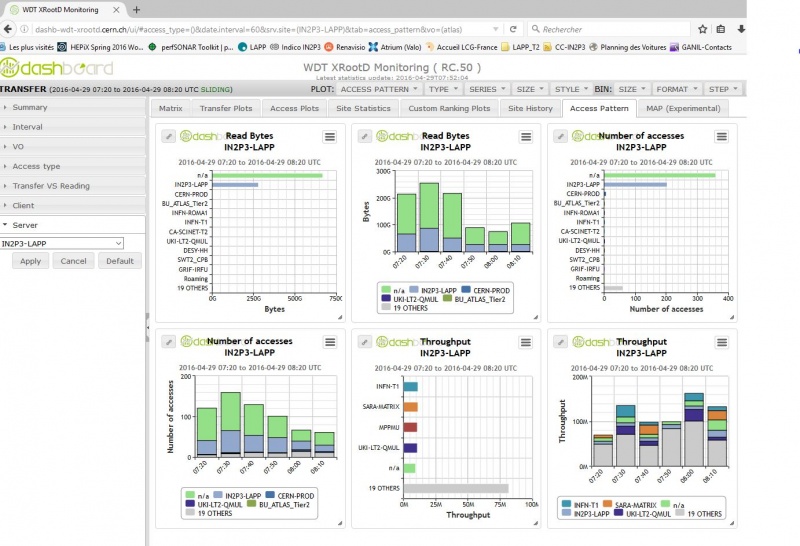Open a new browser tab with plus
The image size is (800, 546).
(x=136, y=9)
